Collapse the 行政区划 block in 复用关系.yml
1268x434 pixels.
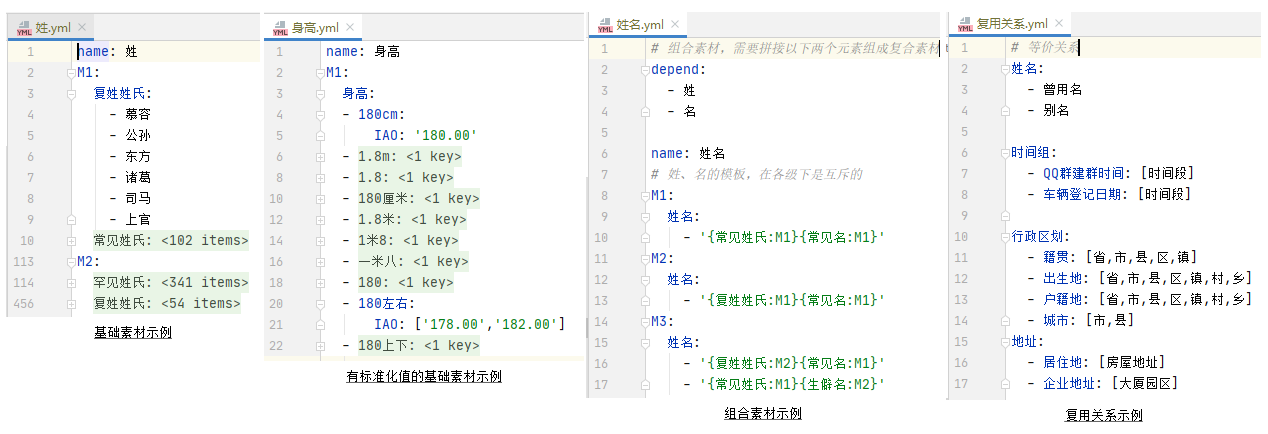tap(1004, 237)
